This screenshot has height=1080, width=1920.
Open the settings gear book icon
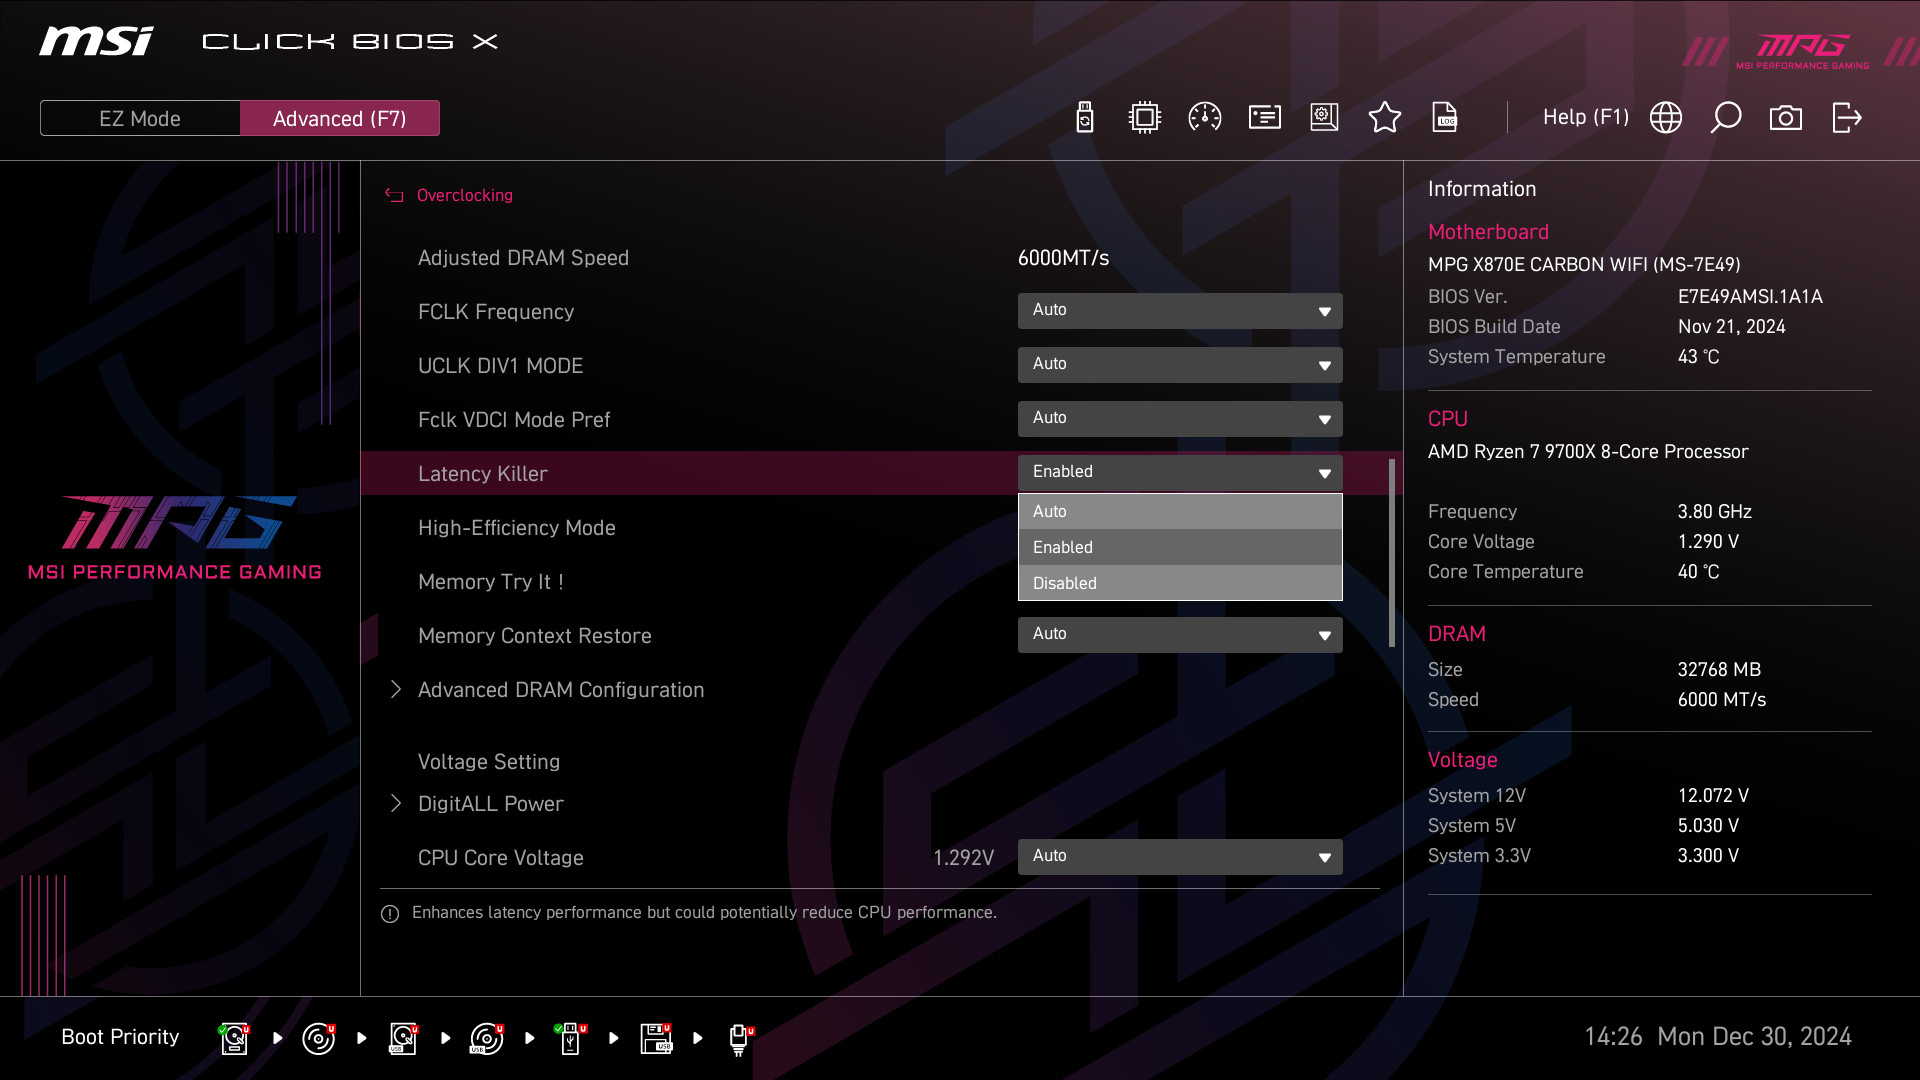click(1324, 117)
